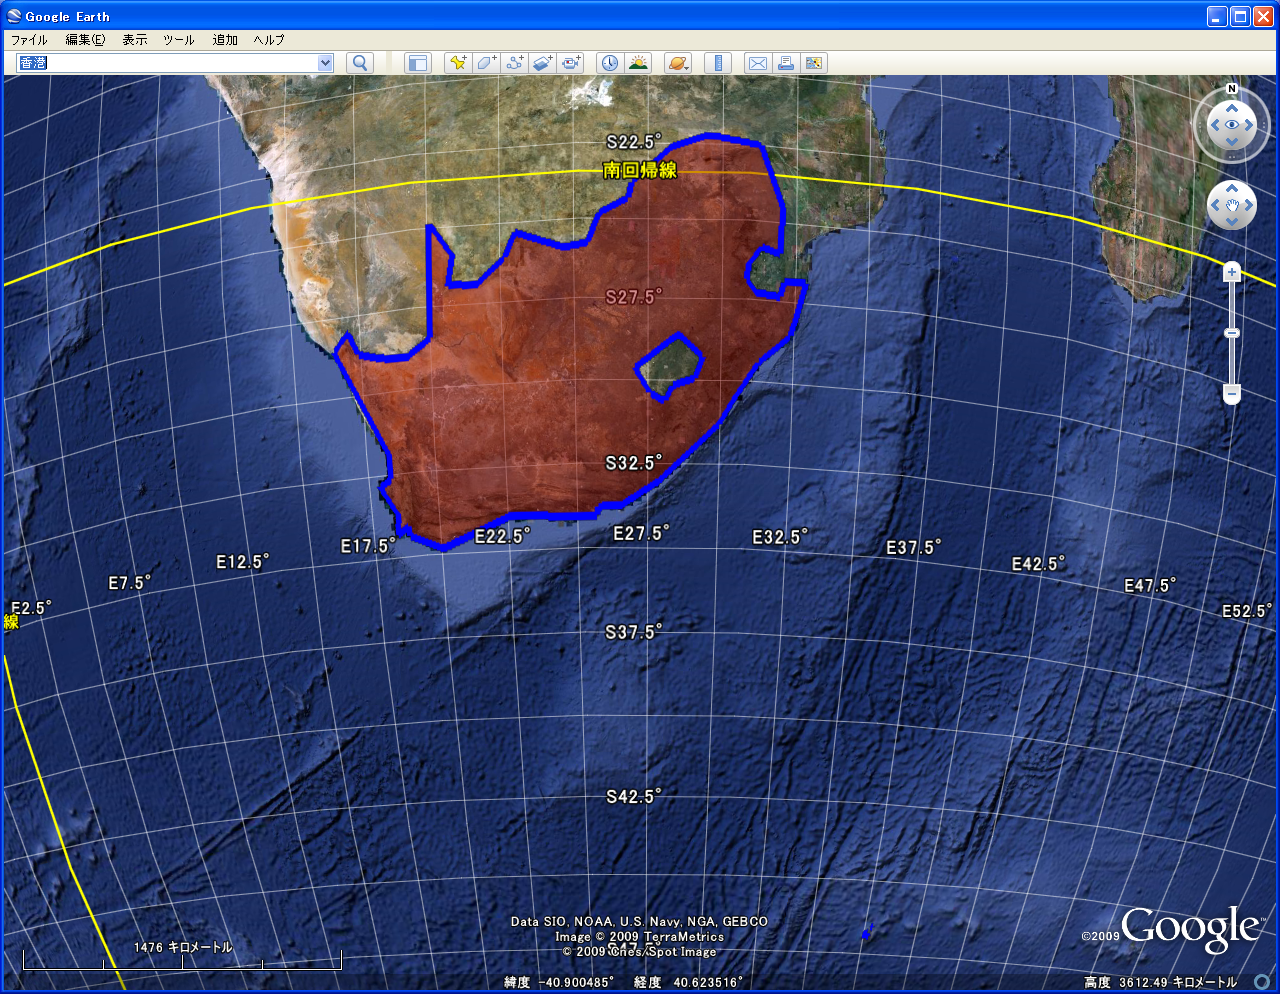
Task: Toggle sunlight across the landscape
Action: [638, 63]
